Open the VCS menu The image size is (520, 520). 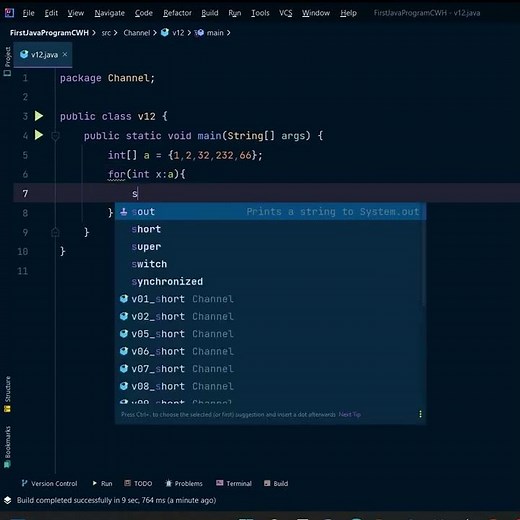tap(285, 13)
